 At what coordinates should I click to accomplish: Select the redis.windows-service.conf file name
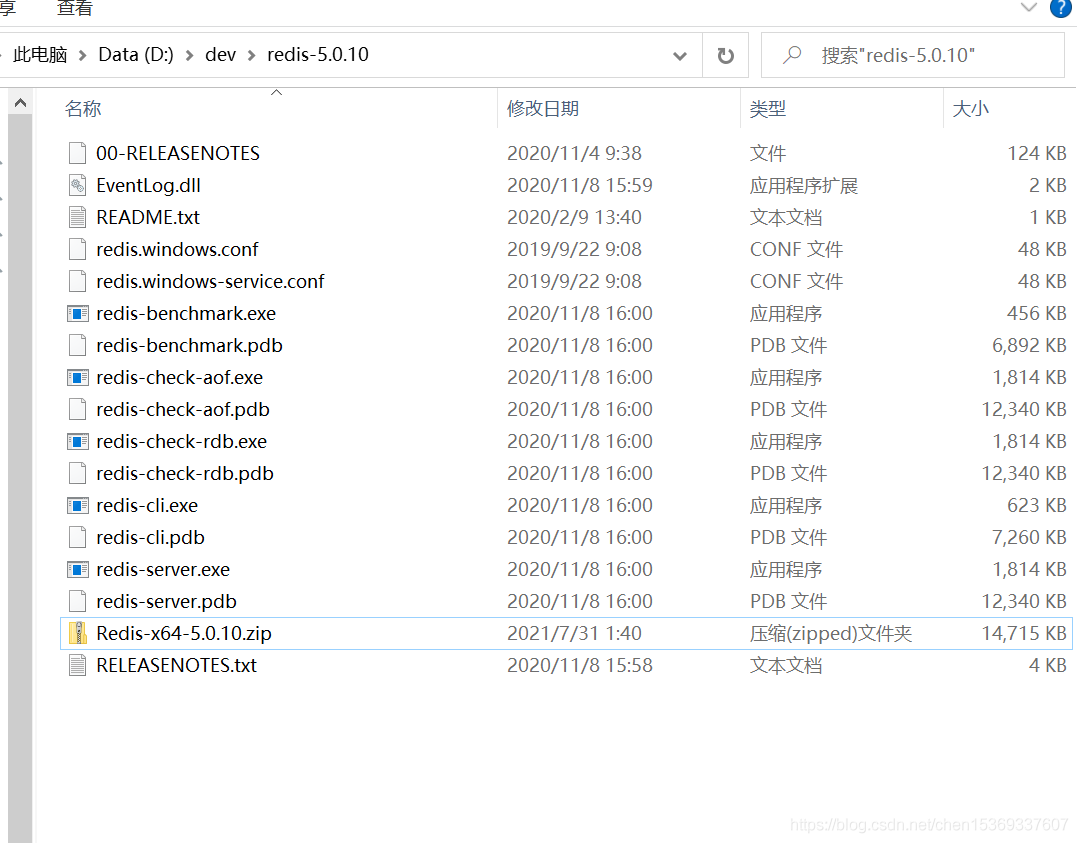210,281
